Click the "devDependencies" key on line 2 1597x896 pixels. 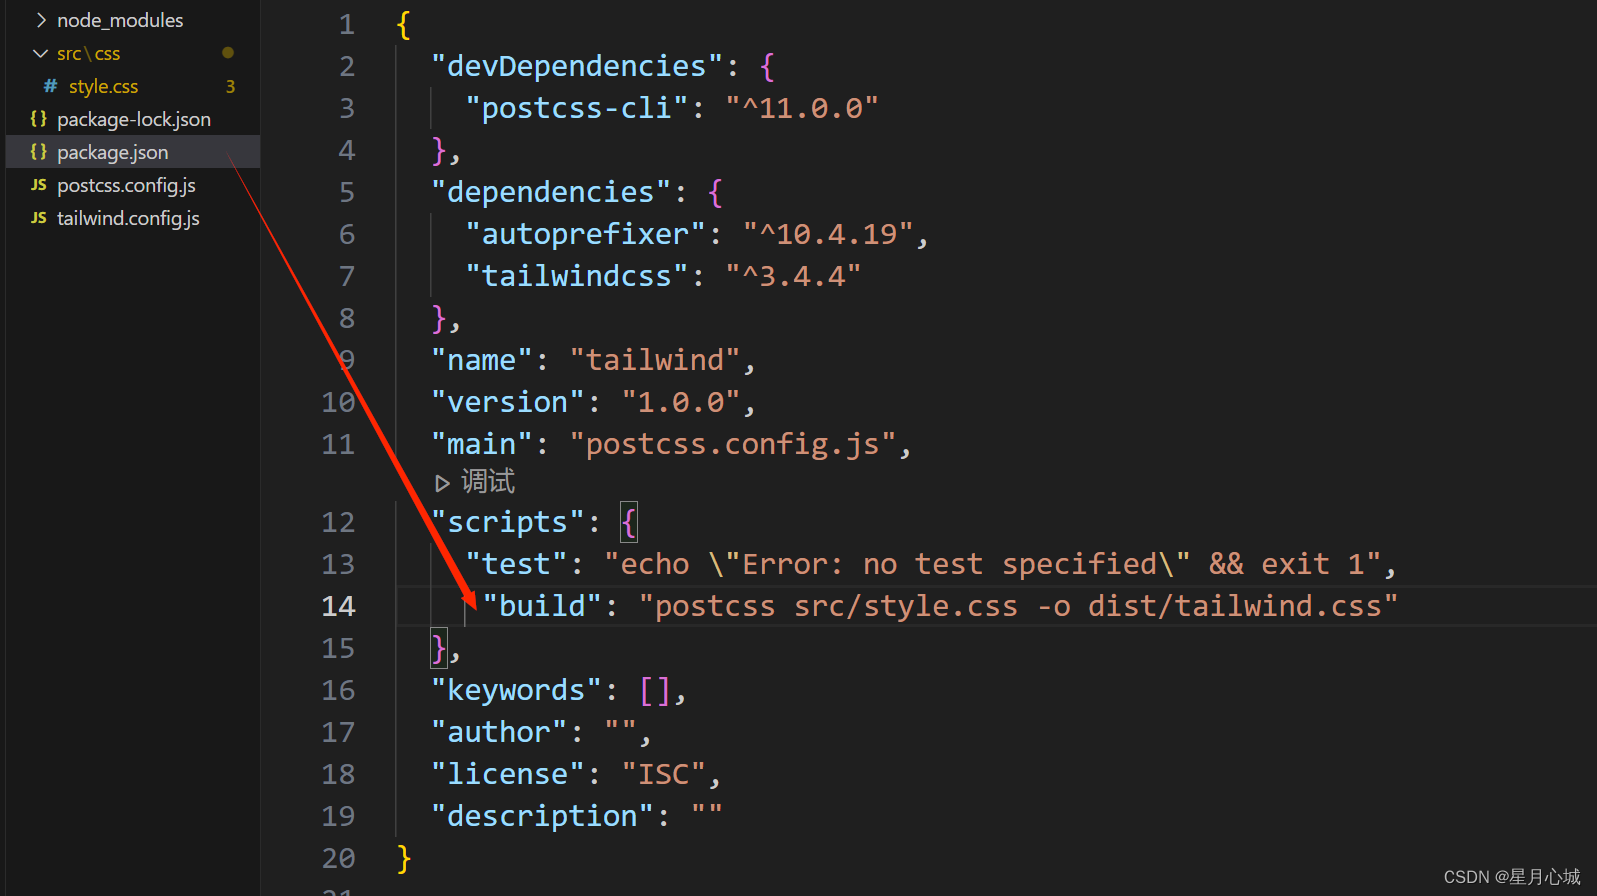tap(577, 66)
